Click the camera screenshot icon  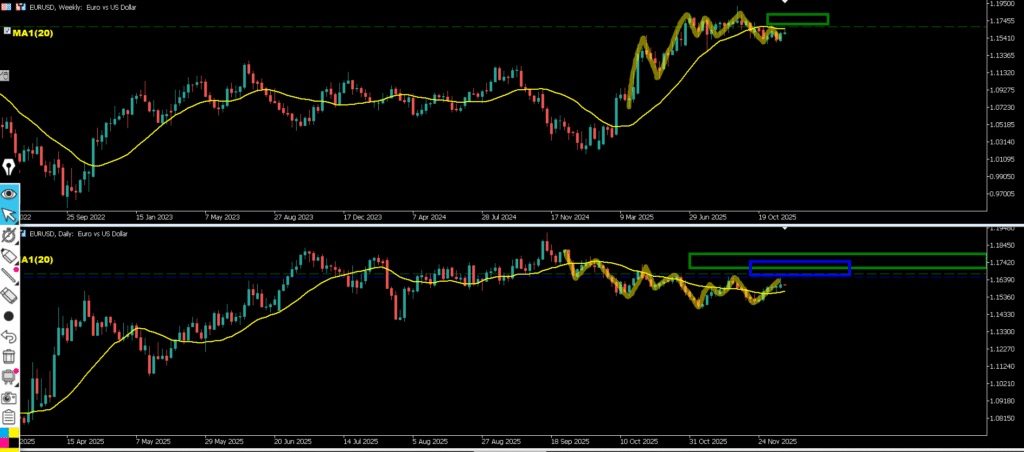pyautogui.click(x=9, y=397)
